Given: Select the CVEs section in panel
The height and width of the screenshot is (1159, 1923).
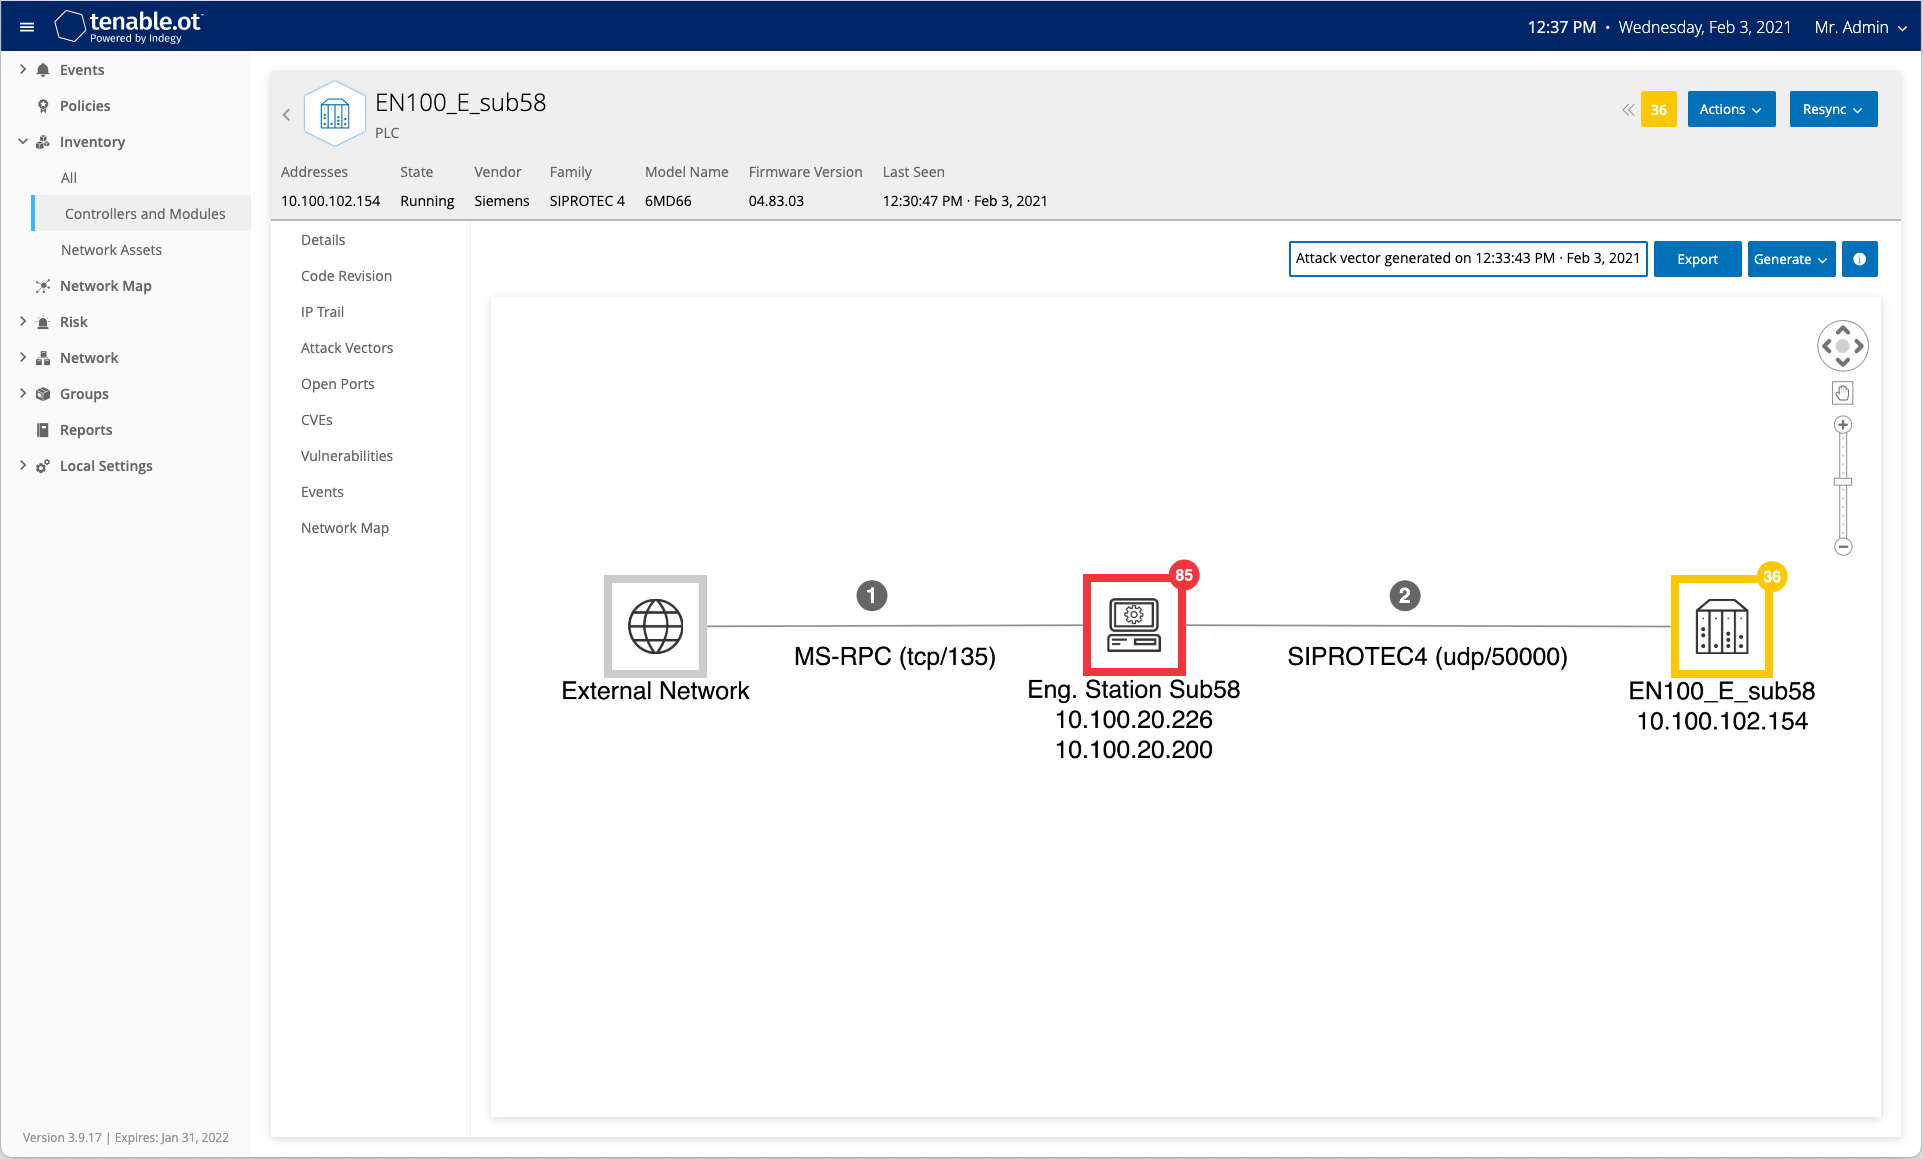Looking at the screenshot, I should point(315,419).
